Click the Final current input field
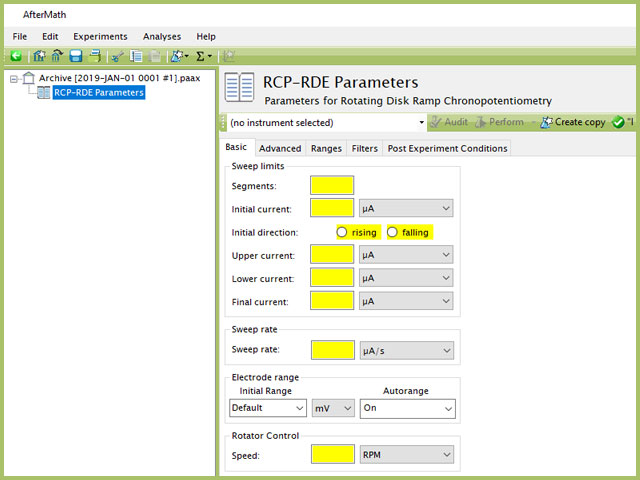 pos(332,301)
